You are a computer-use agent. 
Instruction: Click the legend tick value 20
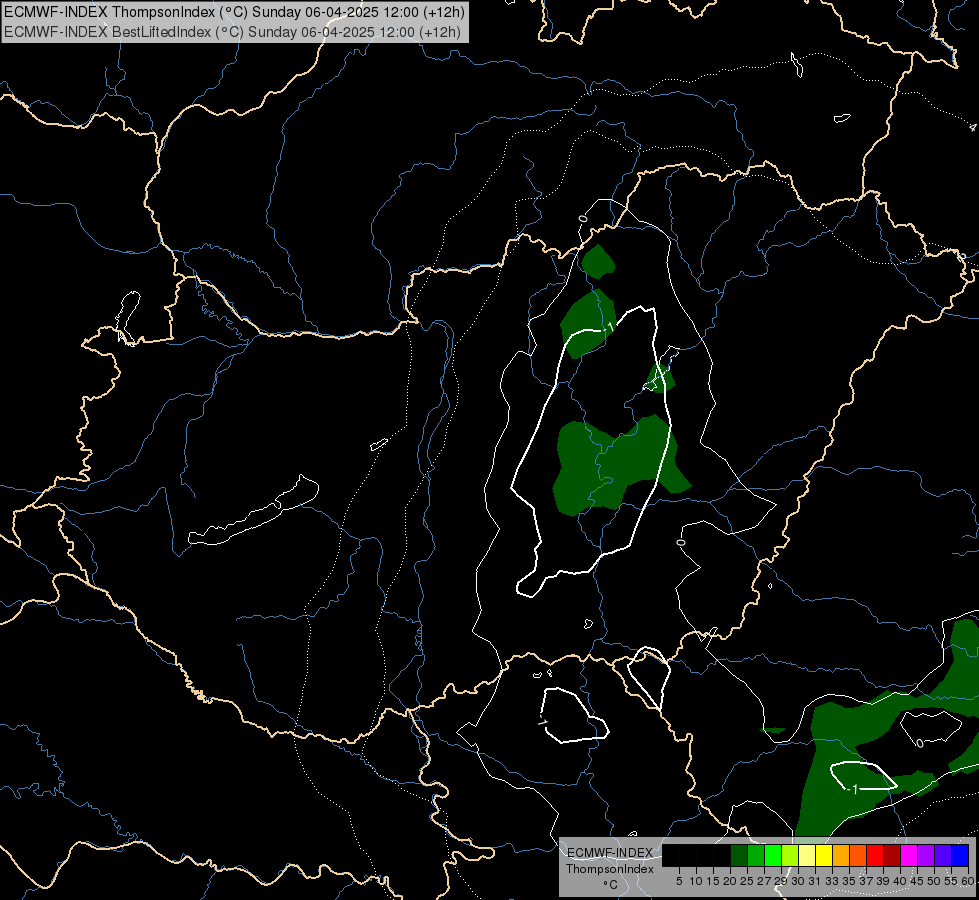coord(730,881)
